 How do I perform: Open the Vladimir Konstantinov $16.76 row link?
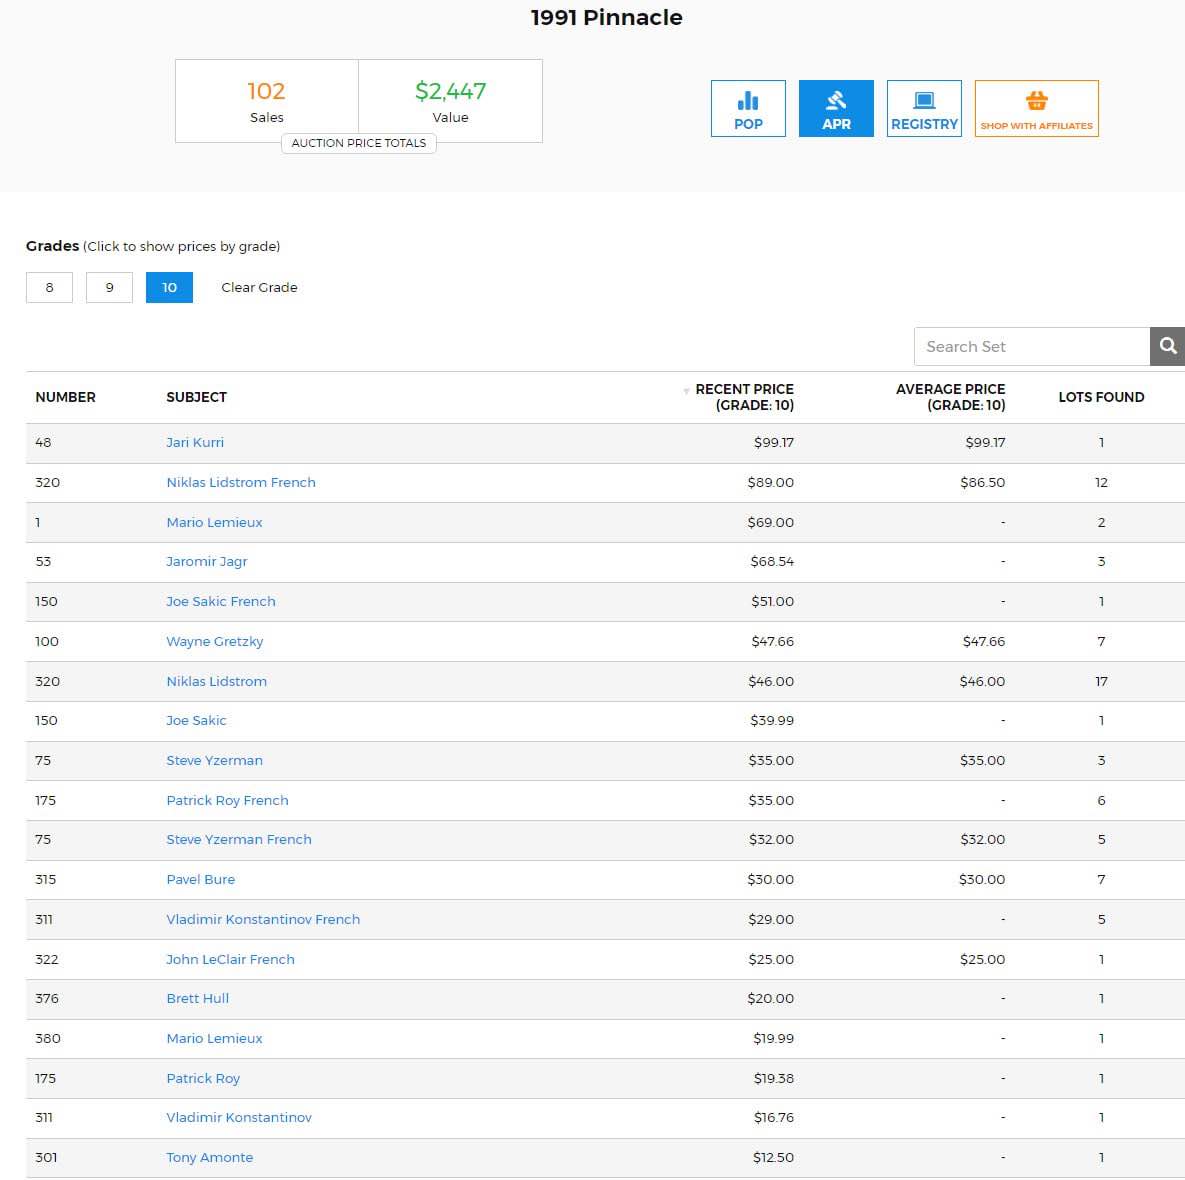[239, 1117]
